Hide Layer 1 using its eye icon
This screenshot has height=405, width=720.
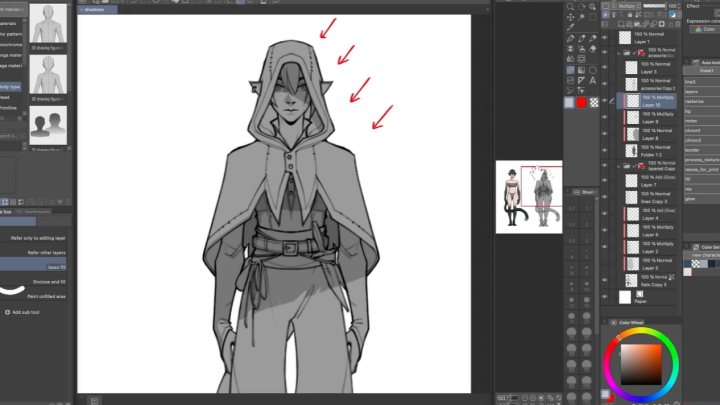[x=604, y=37]
